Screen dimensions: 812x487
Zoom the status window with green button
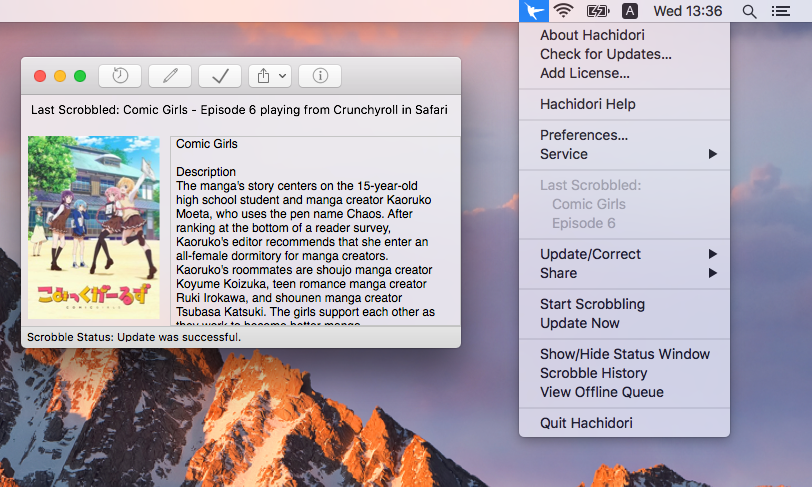pyautogui.click(x=80, y=76)
